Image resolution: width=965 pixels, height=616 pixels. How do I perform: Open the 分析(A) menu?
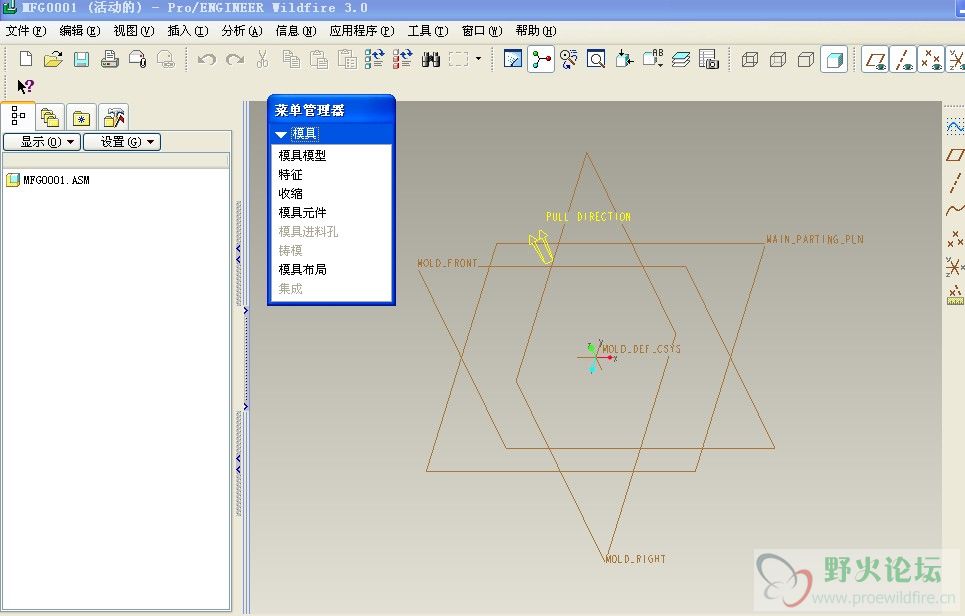(x=242, y=31)
